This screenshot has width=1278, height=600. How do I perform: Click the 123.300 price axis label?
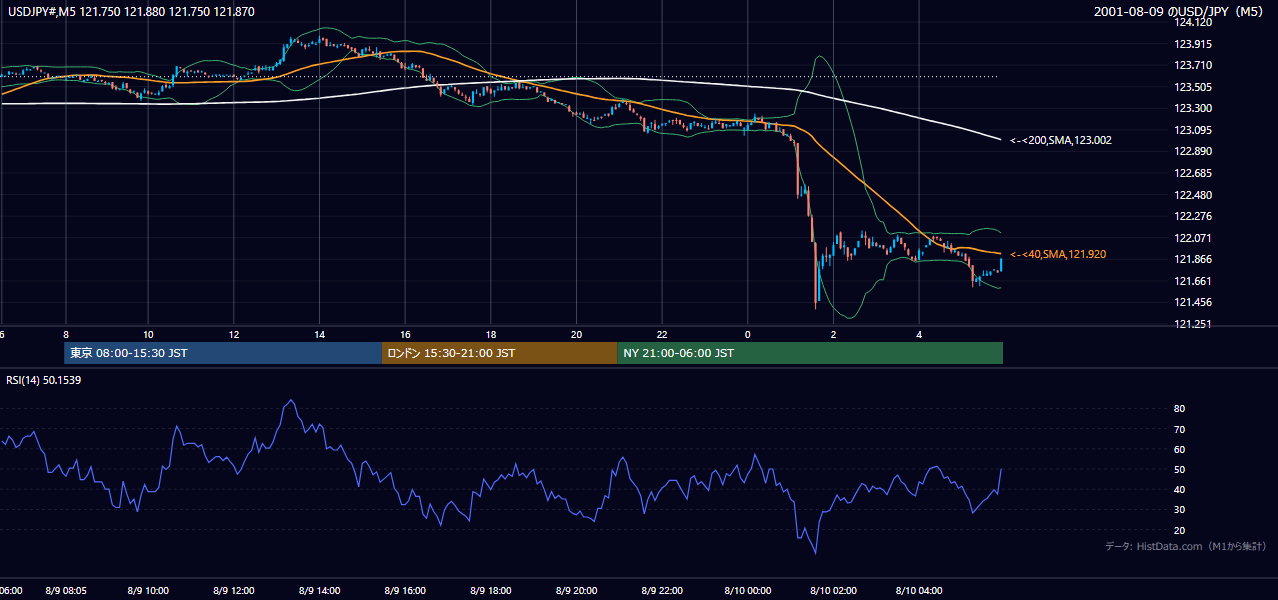click(1194, 108)
